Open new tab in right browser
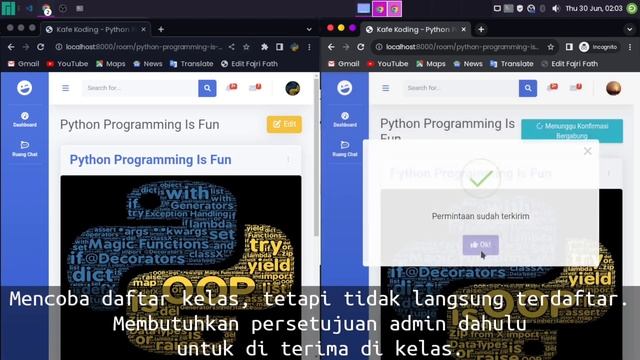The height and width of the screenshot is (360, 640). coord(481,29)
